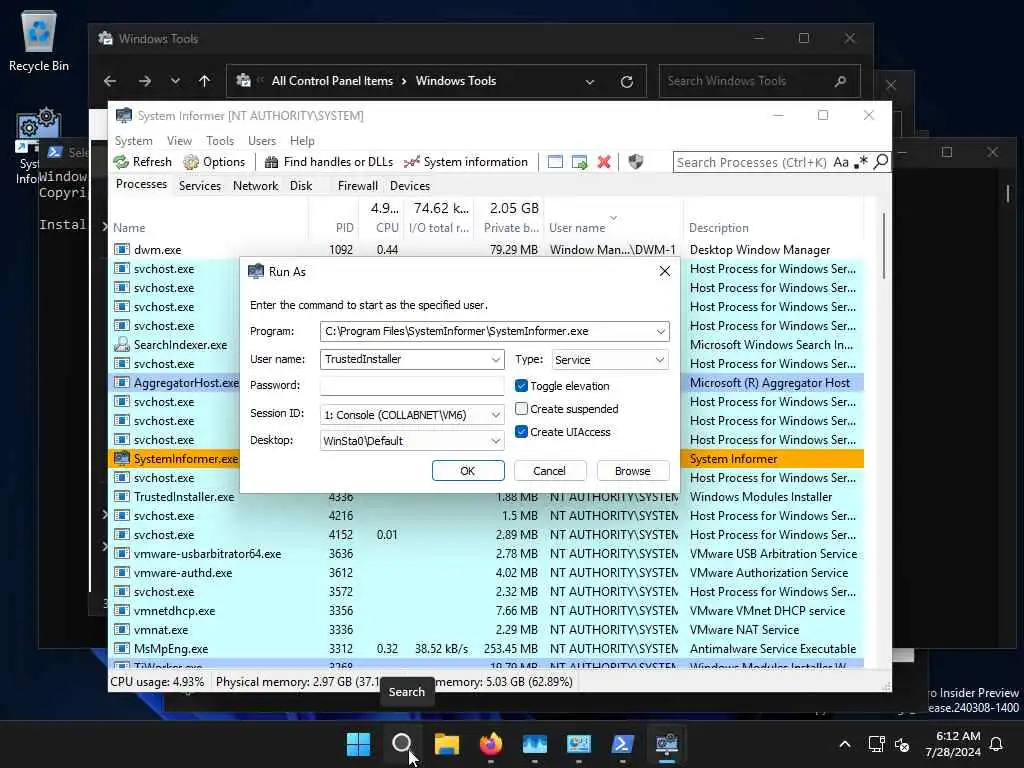Open address bar history dropdown in Windows Tools
The image size is (1024, 768).
point(590,82)
